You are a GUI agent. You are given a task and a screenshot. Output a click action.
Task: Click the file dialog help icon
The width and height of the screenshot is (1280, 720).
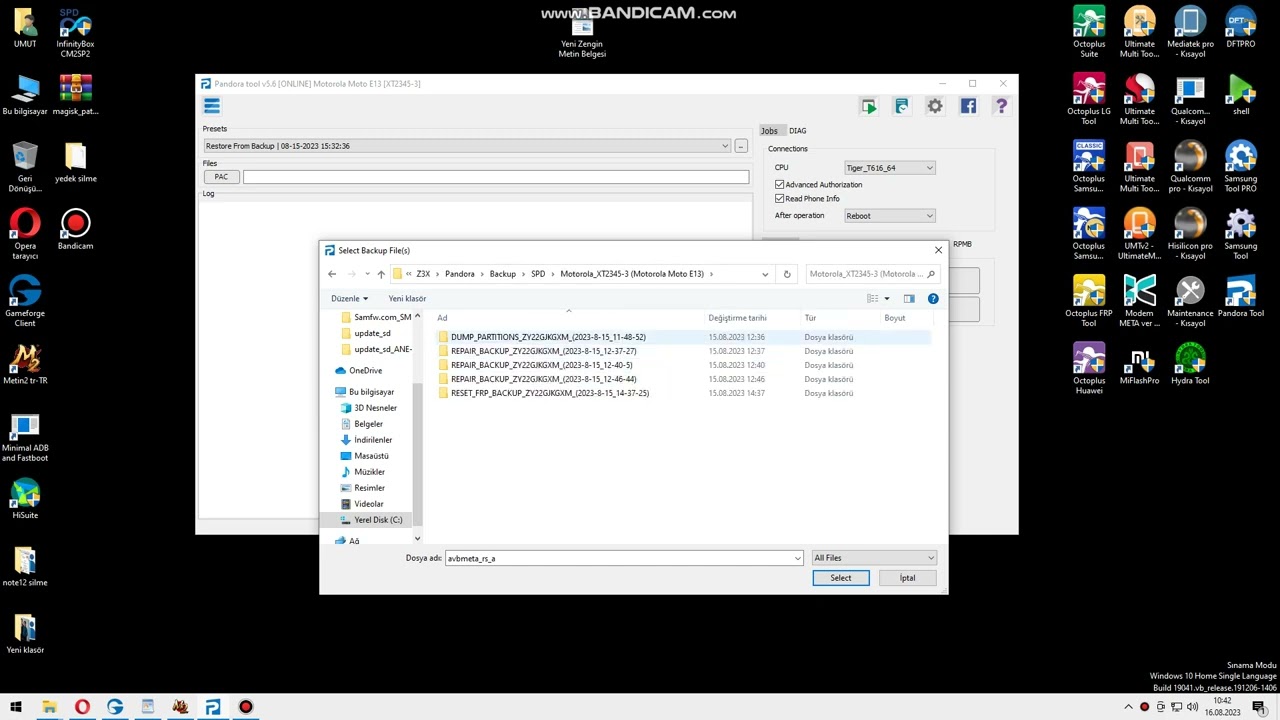[x=933, y=298]
